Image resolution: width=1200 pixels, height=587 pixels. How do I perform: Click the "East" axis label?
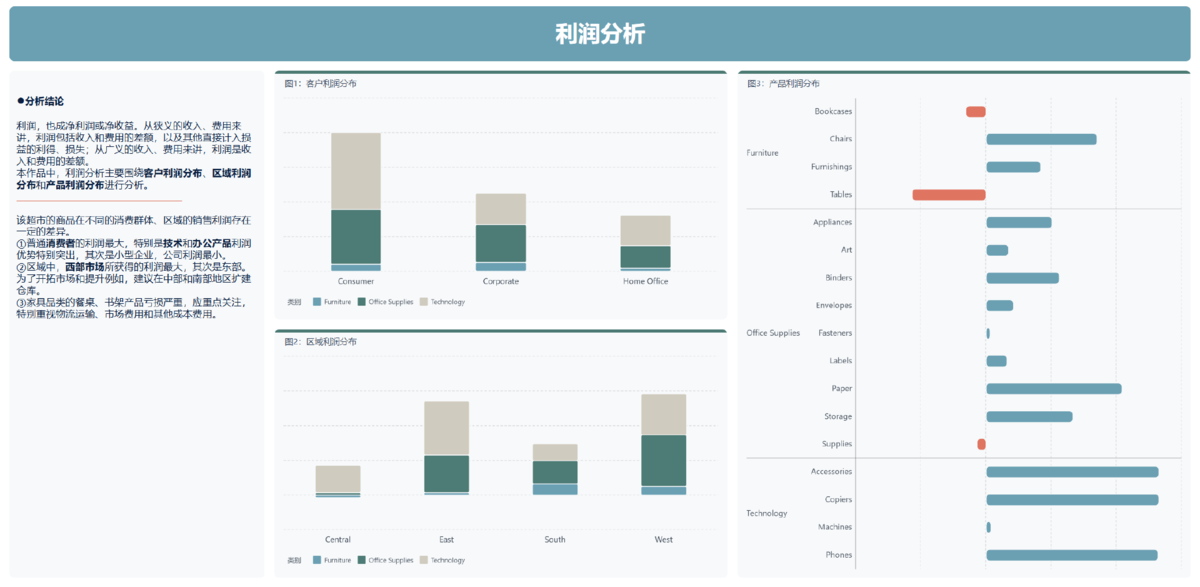[447, 539]
